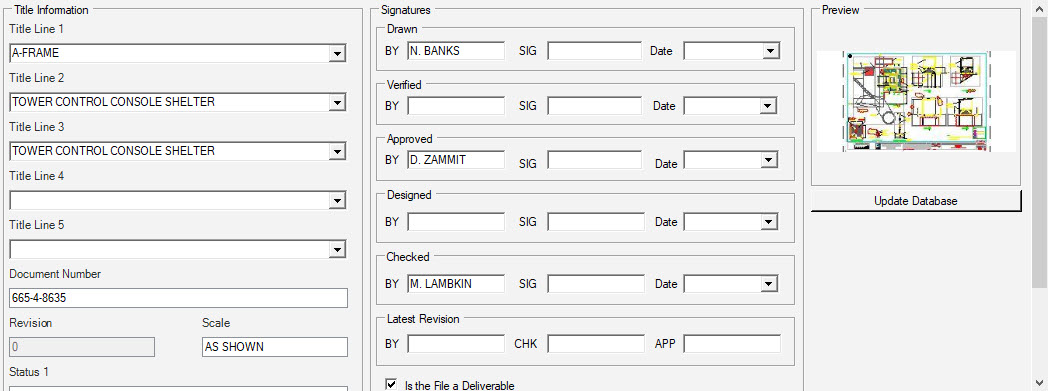The width and height of the screenshot is (1048, 391).
Task: Click the Drawn BY field containing N. BANKS
Action: pyautogui.click(x=456, y=50)
